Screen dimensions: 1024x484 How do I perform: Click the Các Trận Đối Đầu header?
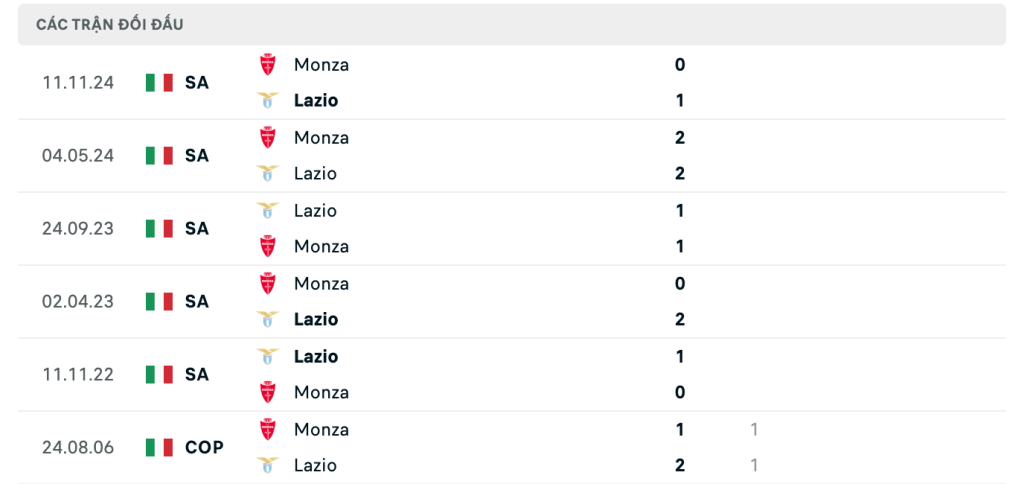[x=110, y=25]
